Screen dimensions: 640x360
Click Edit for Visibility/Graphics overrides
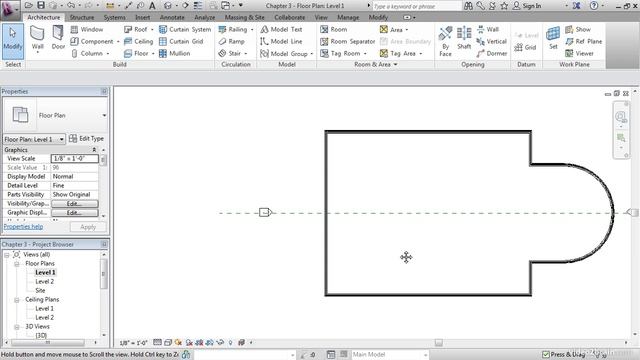click(x=75, y=204)
